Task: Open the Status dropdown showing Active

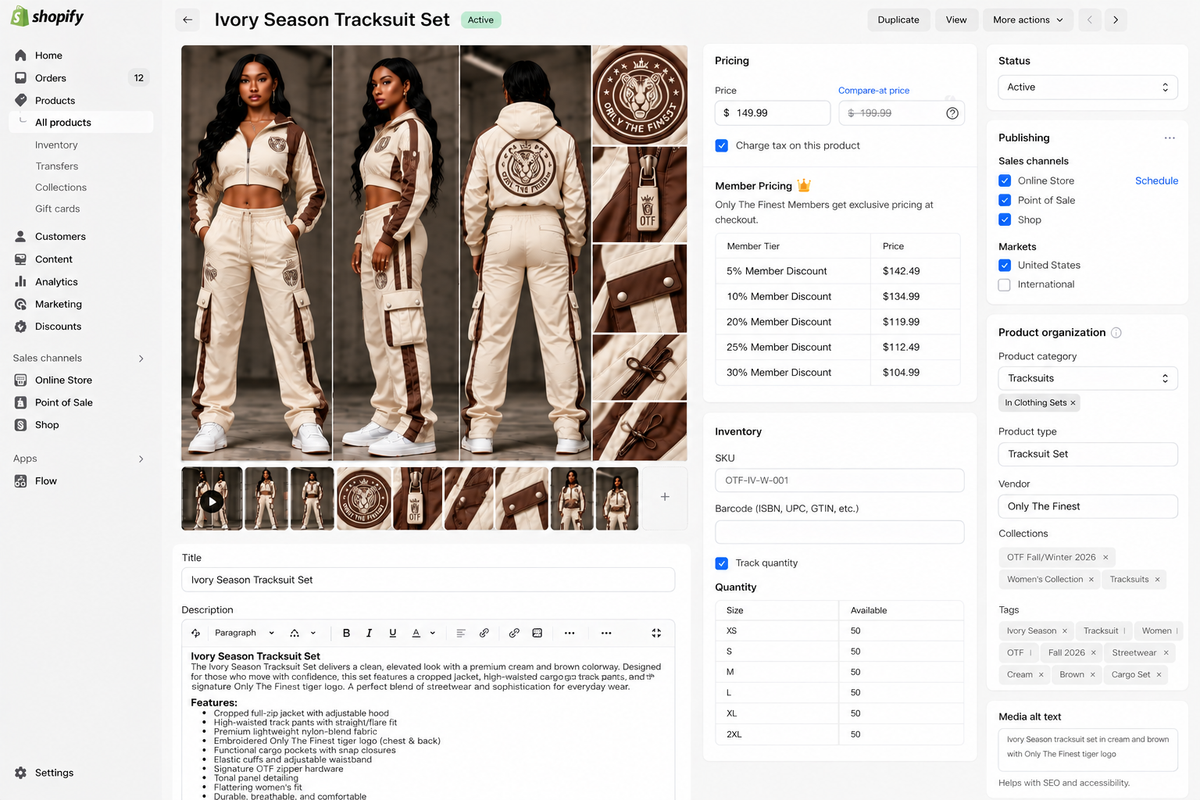Action: 1088,87
